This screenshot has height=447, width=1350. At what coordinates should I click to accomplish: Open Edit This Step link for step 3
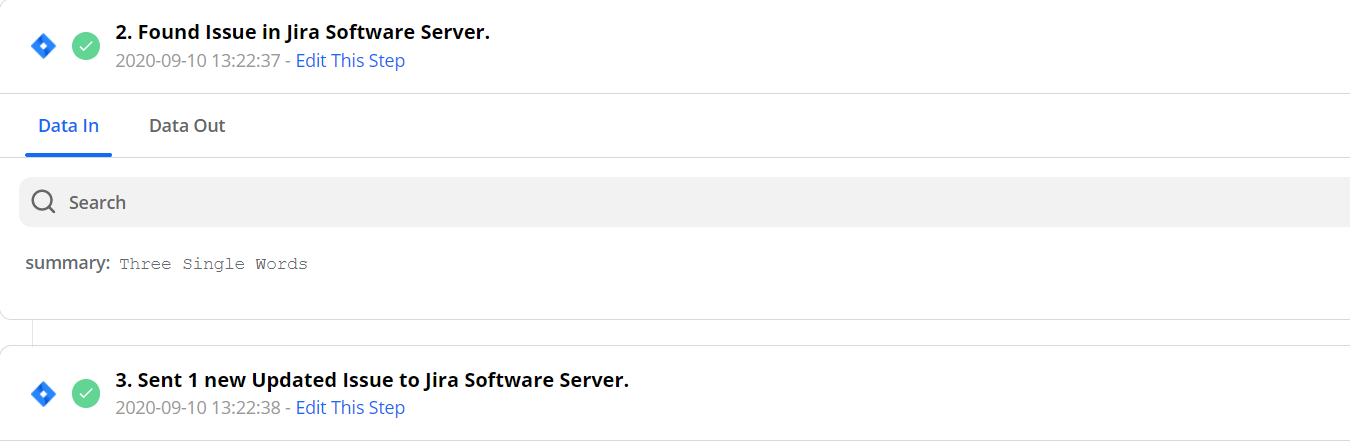(x=350, y=408)
